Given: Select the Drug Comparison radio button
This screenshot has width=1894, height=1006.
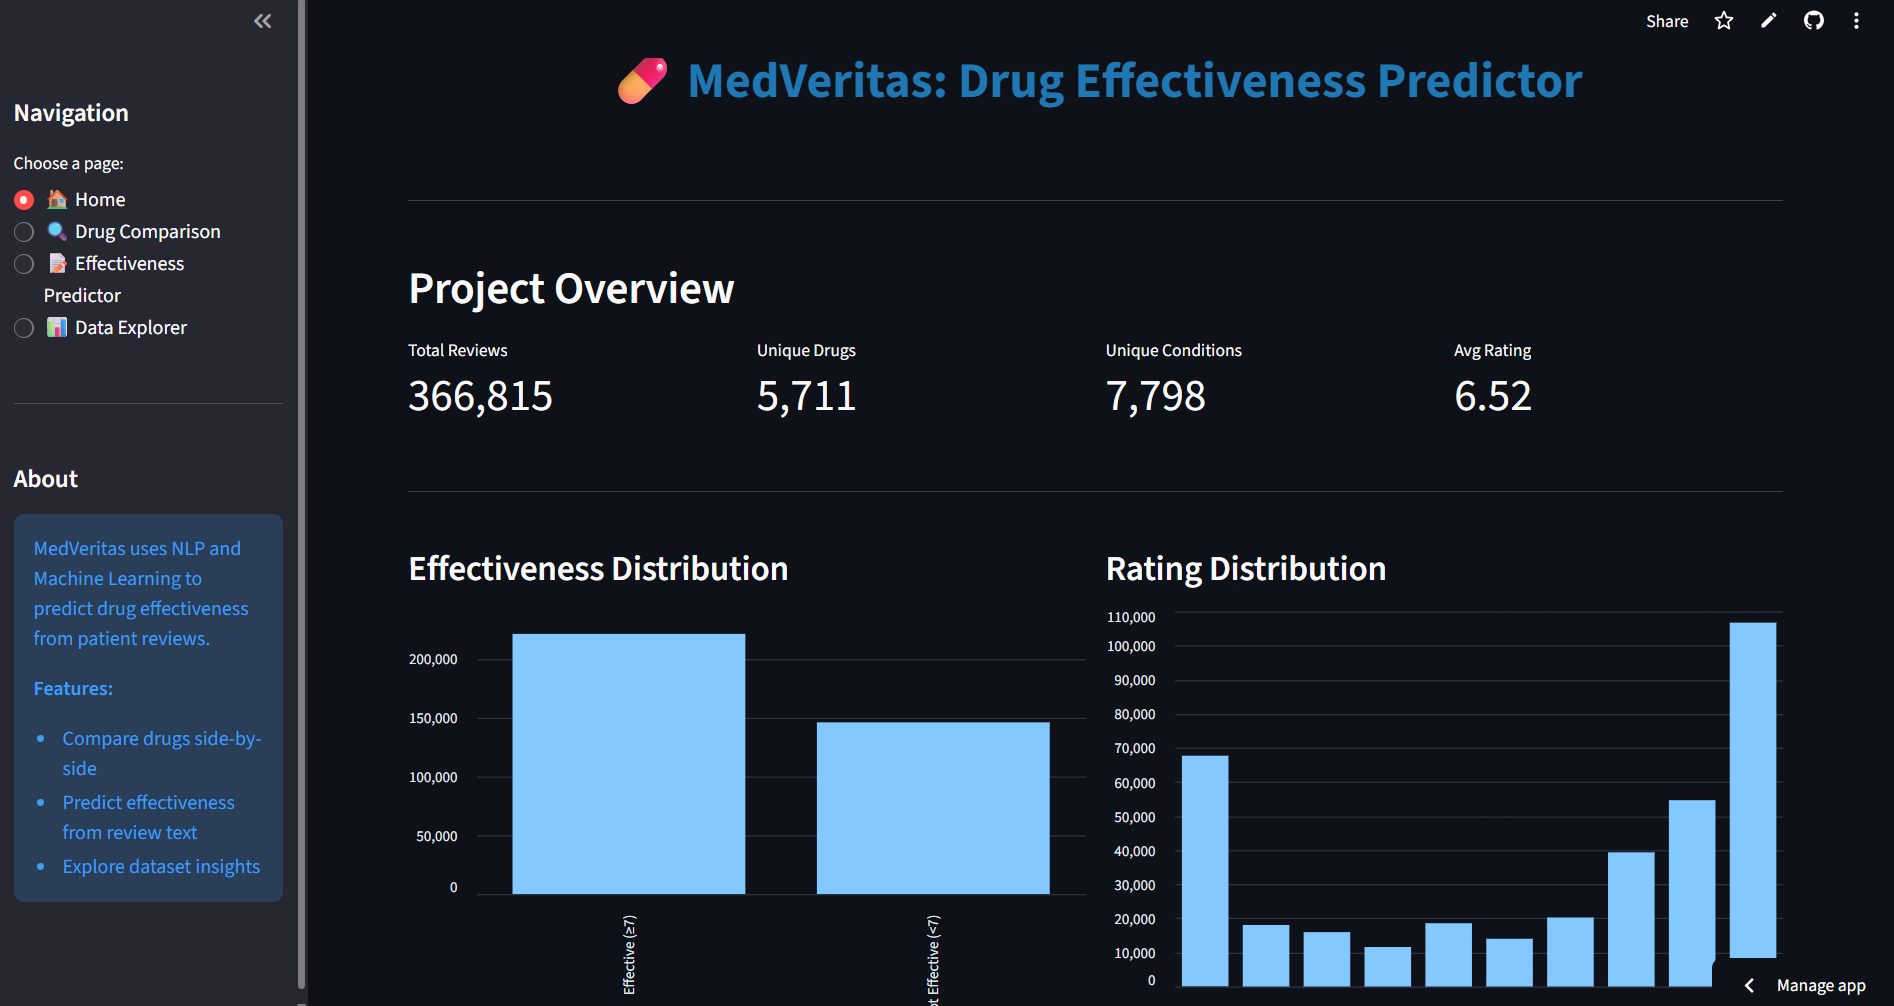Looking at the screenshot, I should pyautogui.click(x=23, y=231).
